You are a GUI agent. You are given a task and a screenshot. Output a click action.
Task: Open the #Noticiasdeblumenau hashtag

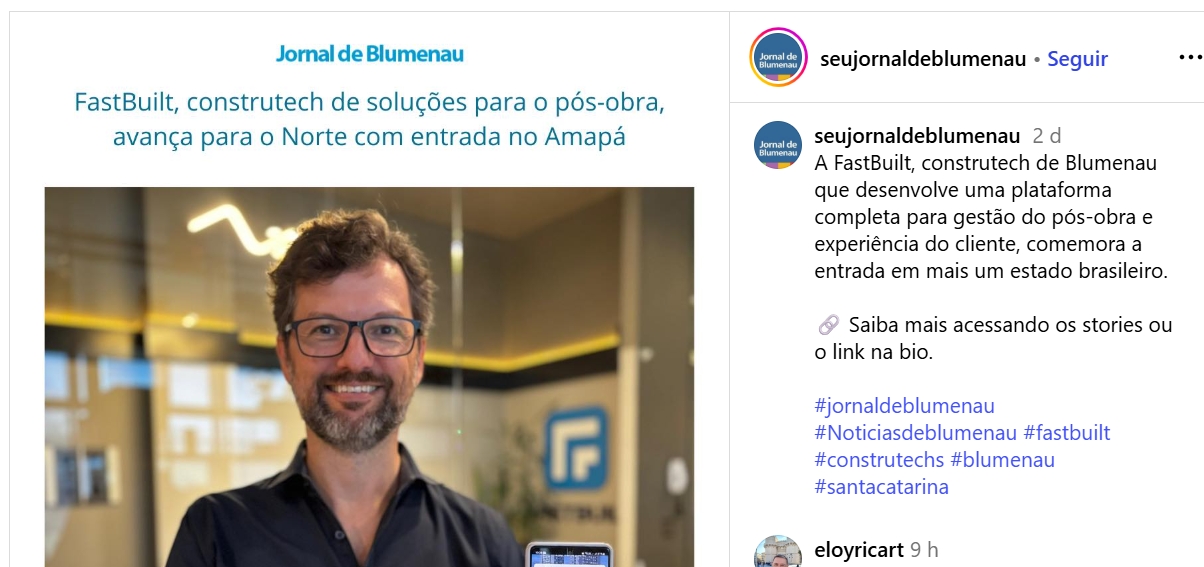point(916,433)
